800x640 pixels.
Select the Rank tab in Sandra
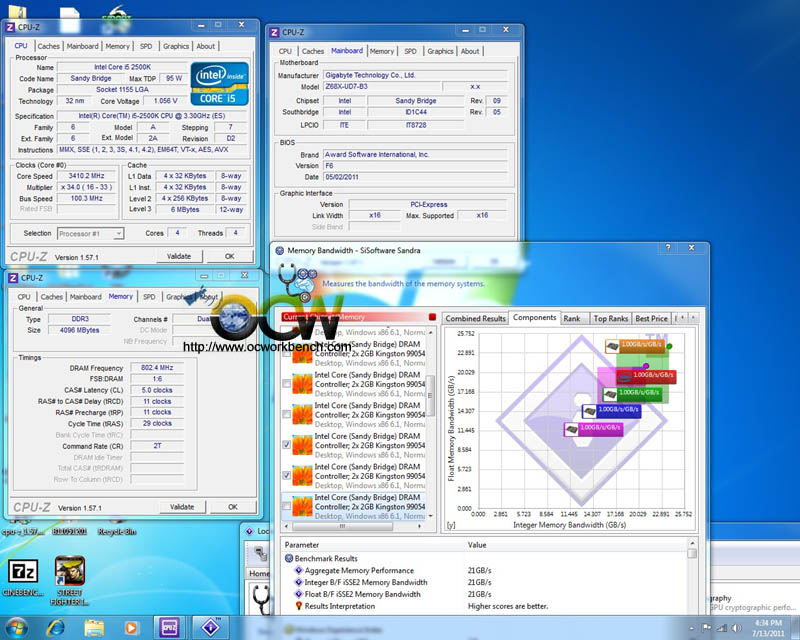coord(572,318)
